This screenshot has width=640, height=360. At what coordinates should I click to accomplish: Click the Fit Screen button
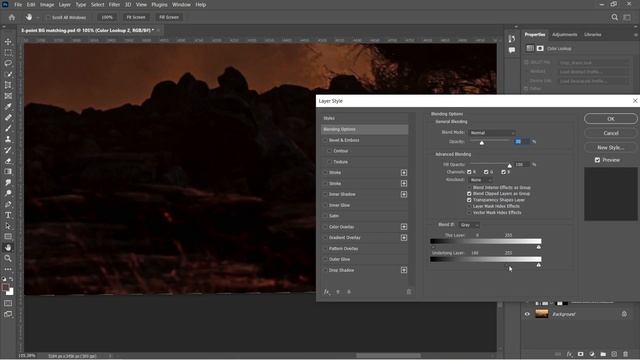point(136,17)
